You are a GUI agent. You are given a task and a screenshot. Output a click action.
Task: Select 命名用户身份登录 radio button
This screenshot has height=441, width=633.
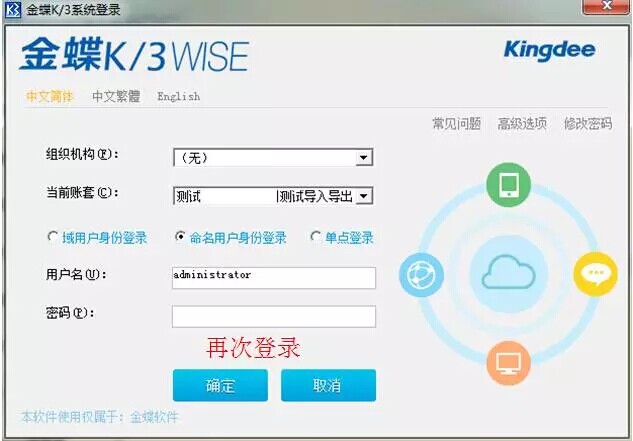(180, 236)
